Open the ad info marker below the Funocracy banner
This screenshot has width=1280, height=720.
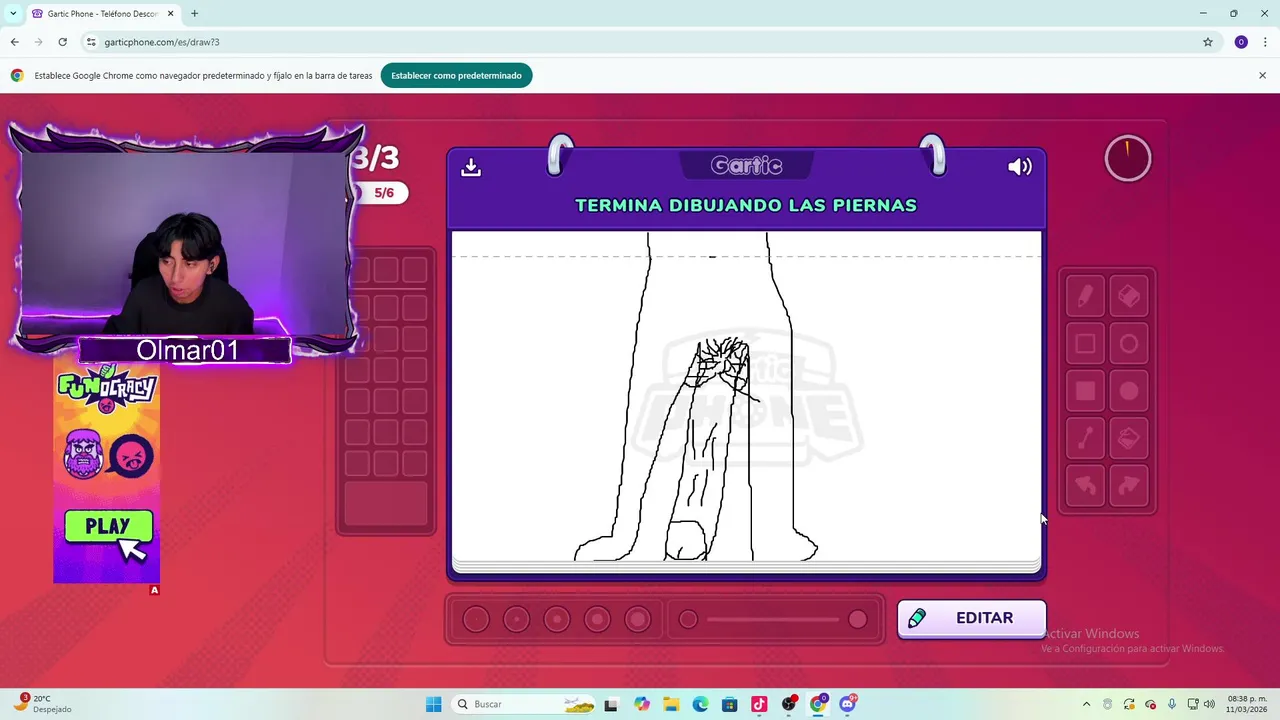pos(154,590)
